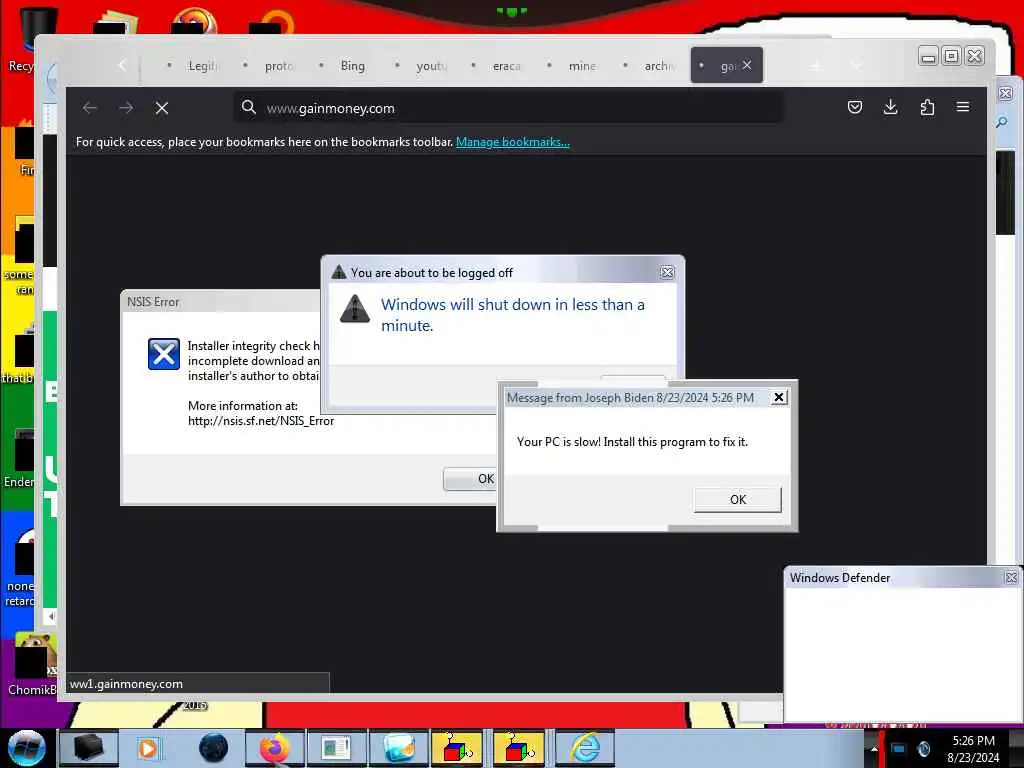Click the NSIS error X icon
The width and height of the screenshot is (1024, 768).
pyautogui.click(x=163, y=354)
